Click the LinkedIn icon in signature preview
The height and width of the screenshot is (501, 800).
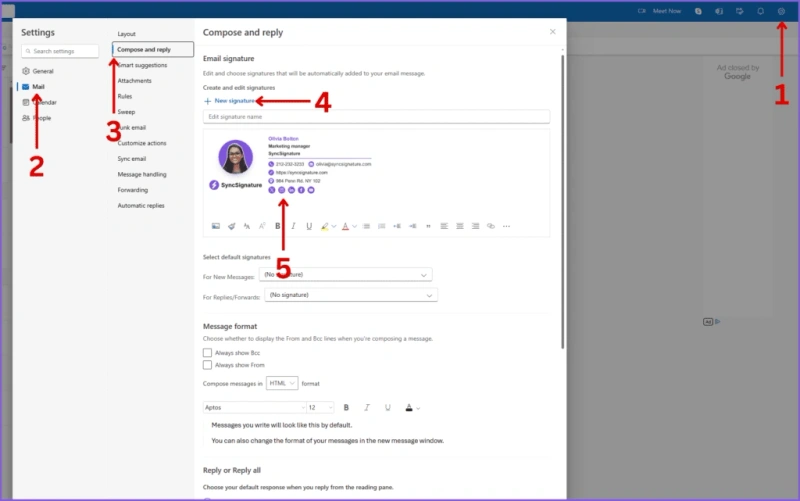coord(291,190)
